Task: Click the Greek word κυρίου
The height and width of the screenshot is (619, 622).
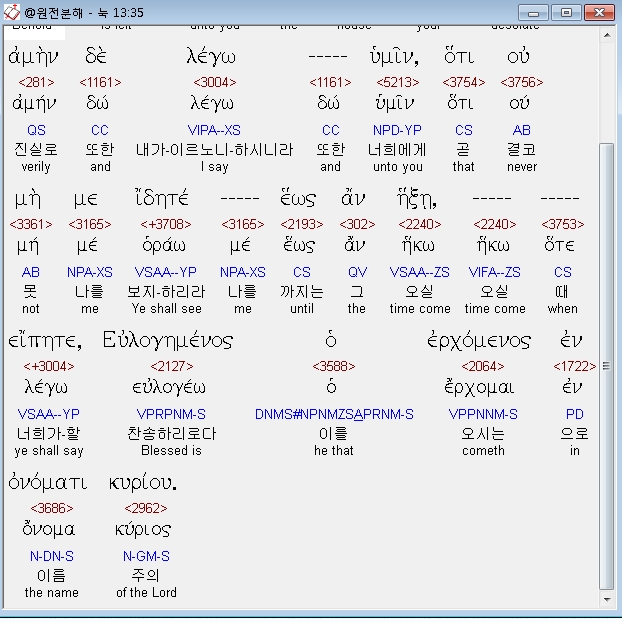Action: coord(143,483)
